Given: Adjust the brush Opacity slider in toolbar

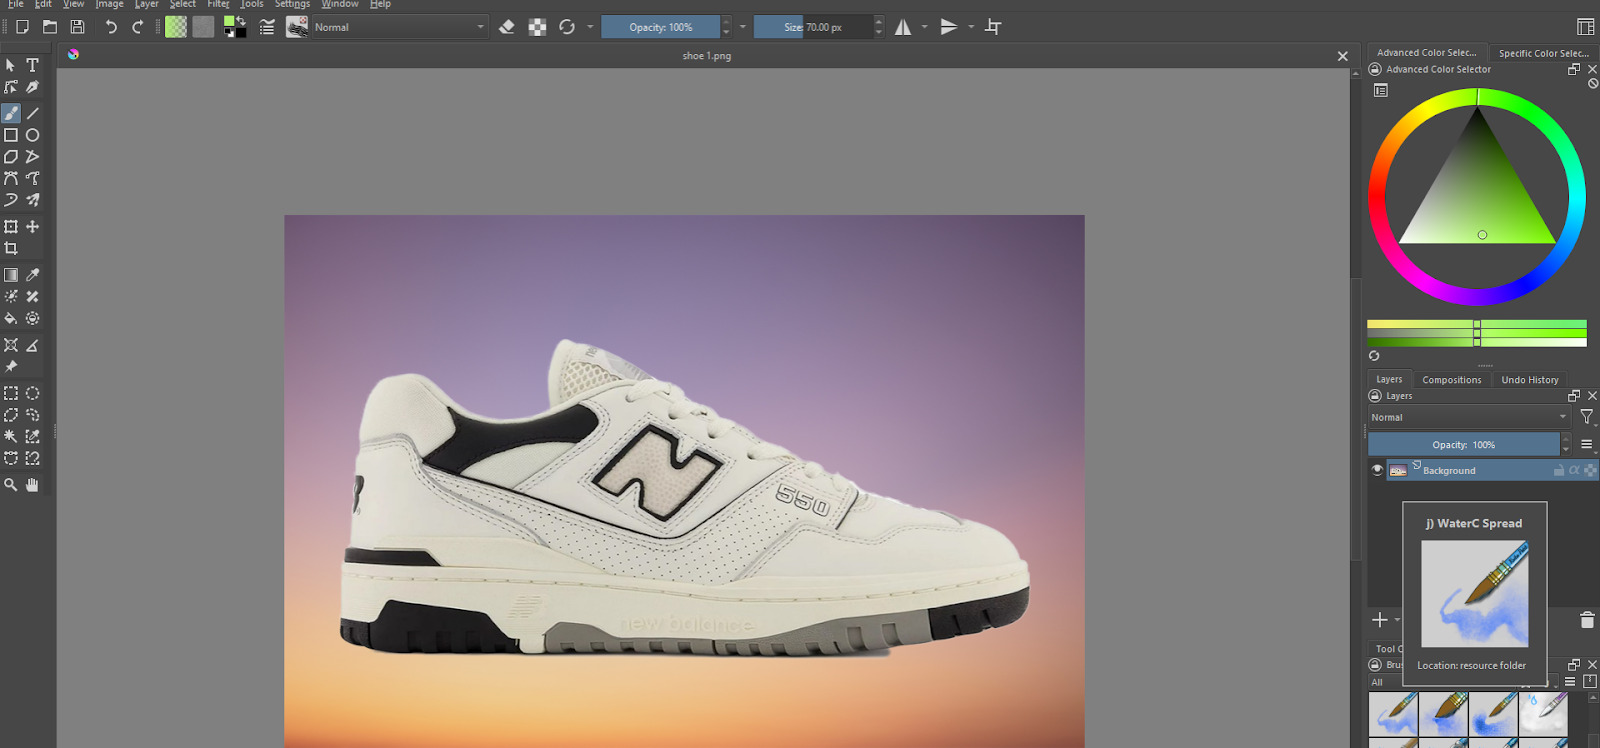Looking at the screenshot, I should [x=660, y=27].
